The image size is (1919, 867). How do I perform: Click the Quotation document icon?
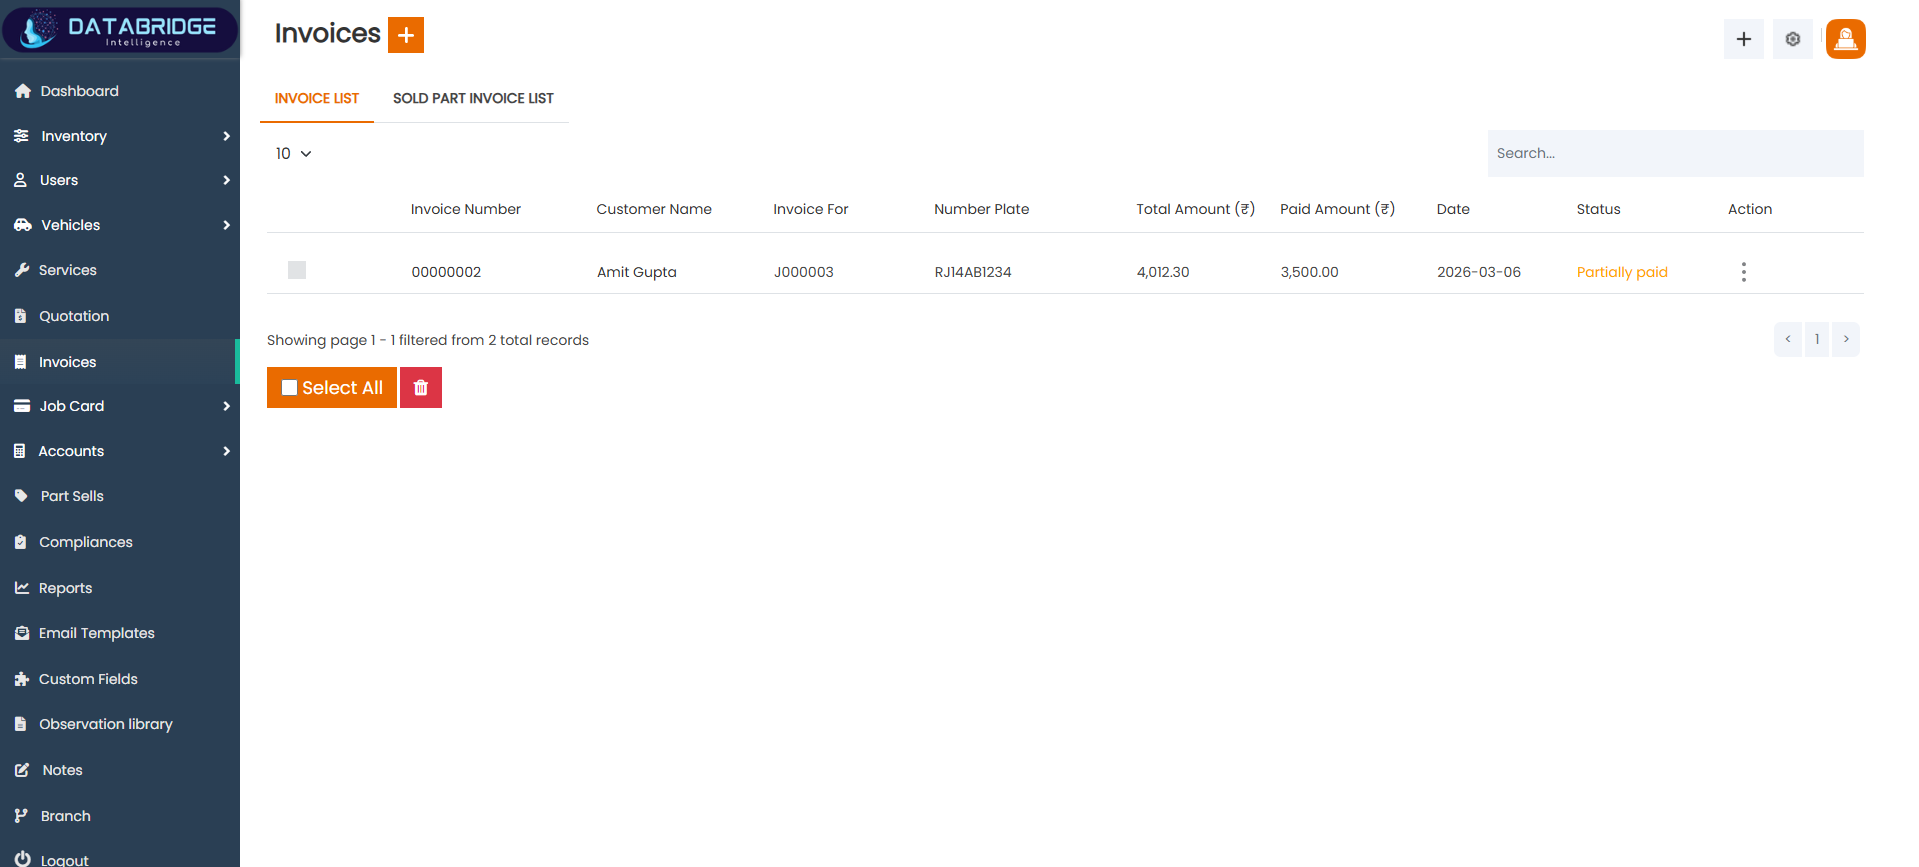click(x=20, y=316)
